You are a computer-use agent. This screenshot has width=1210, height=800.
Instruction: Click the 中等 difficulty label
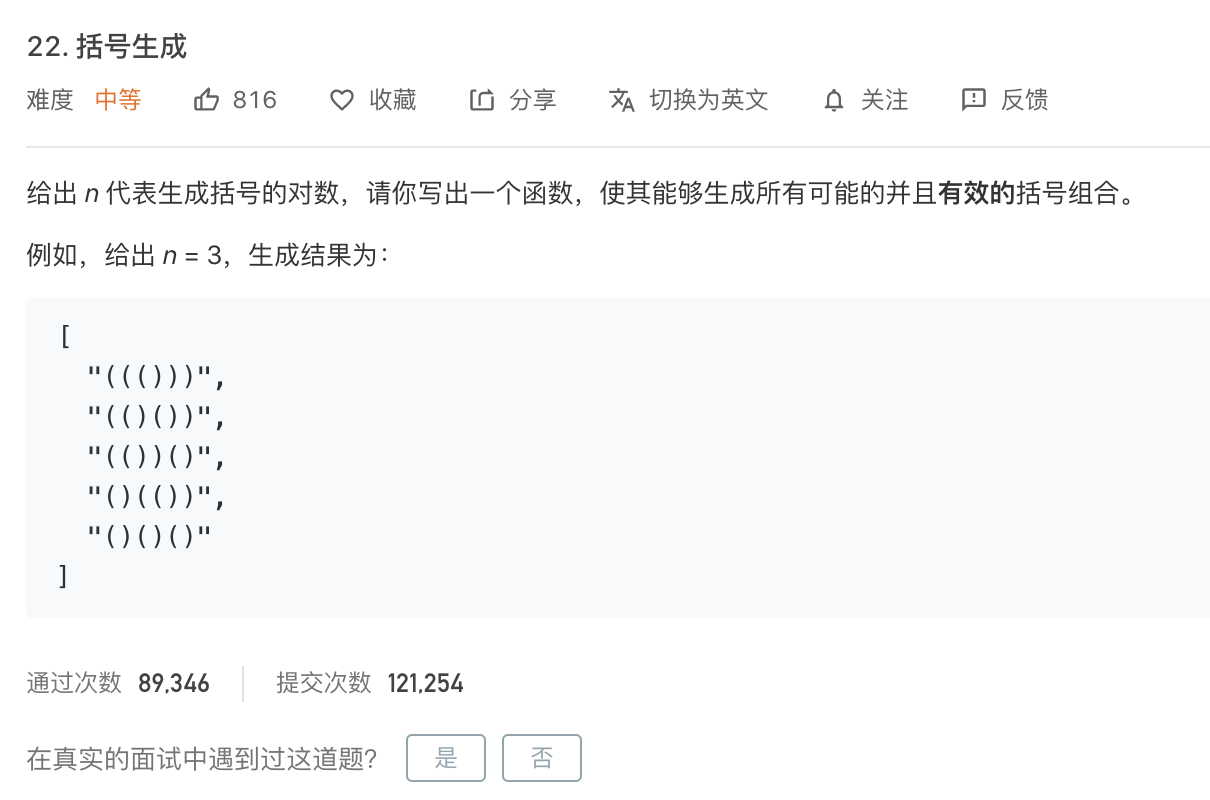(x=118, y=100)
